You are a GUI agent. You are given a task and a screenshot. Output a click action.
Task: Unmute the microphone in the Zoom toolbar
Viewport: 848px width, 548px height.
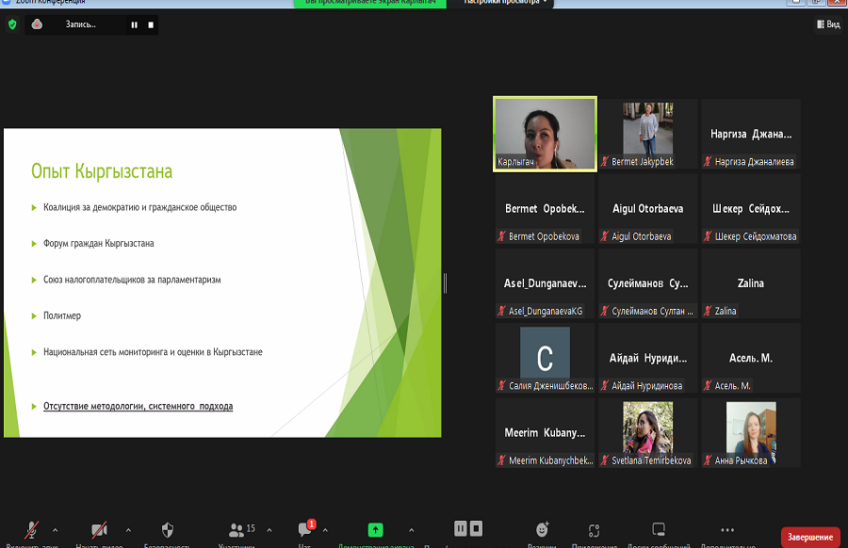(x=32, y=531)
